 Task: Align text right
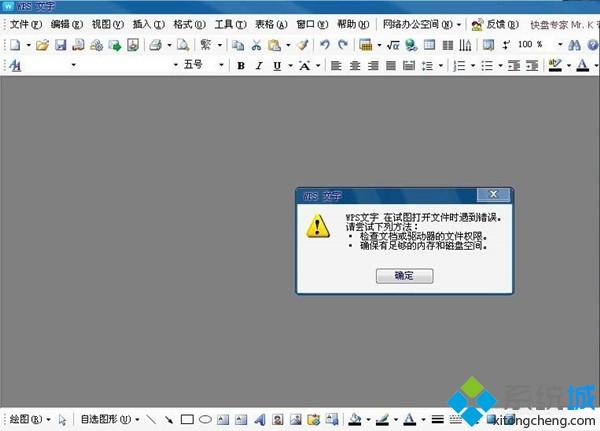click(x=373, y=66)
